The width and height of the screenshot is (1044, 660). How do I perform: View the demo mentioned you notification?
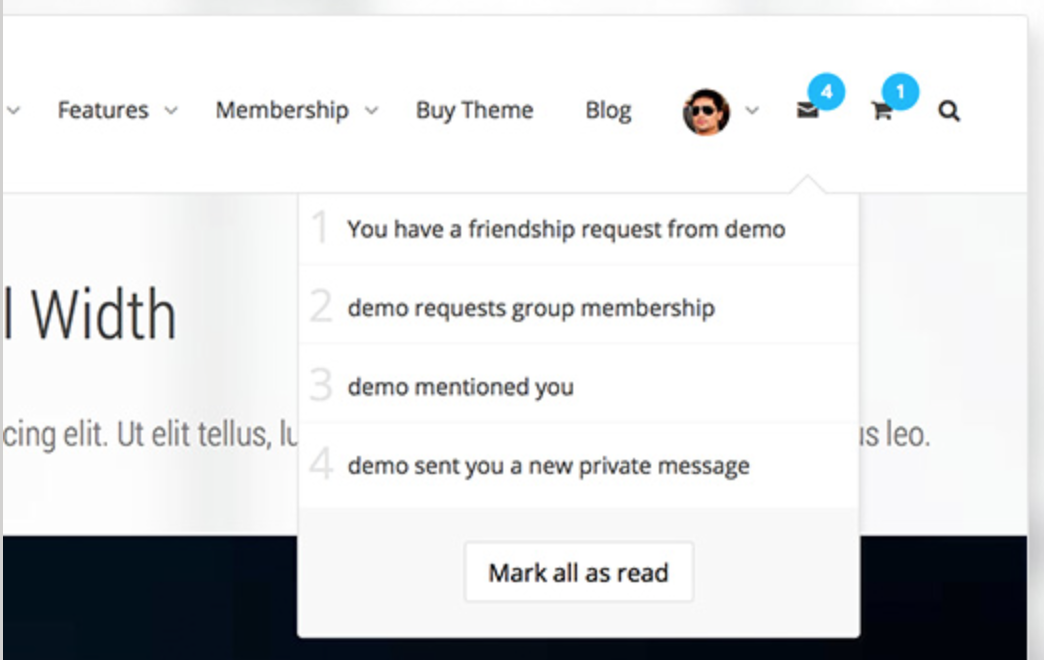point(460,386)
